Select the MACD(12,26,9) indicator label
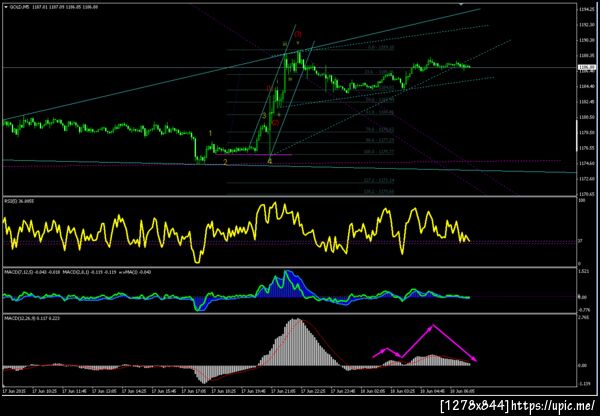 click(x=32, y=318)
